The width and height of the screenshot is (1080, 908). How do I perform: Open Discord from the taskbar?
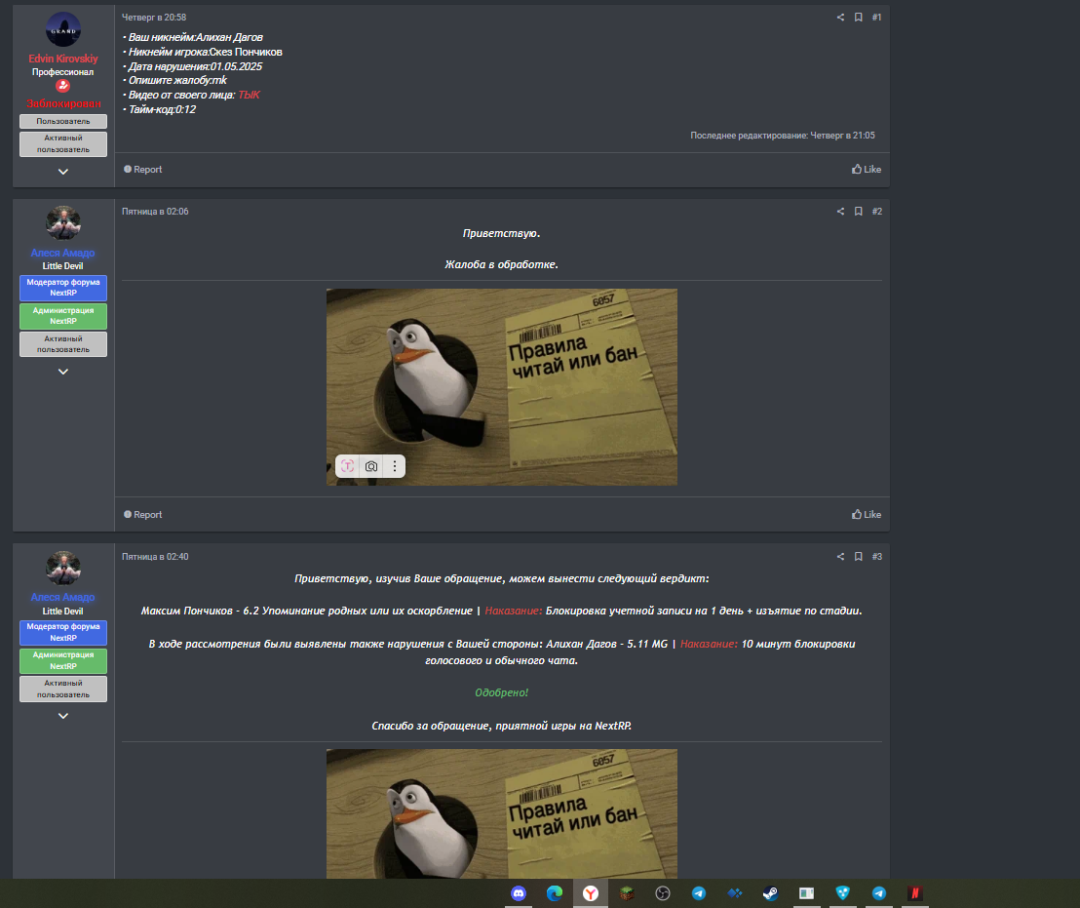click(518, 894)
